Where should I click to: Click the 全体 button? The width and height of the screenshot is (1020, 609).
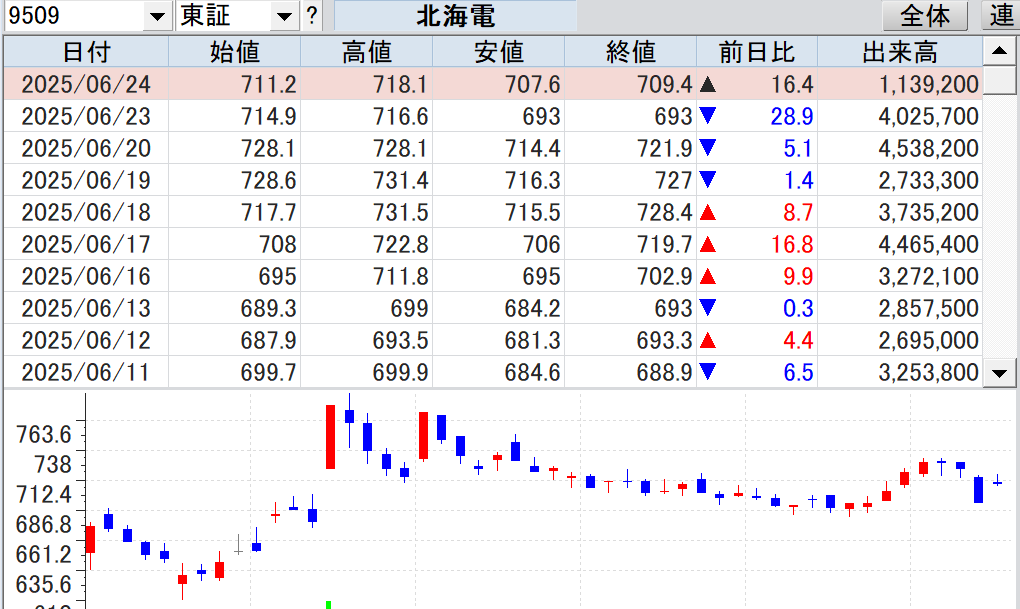(925, 16)
